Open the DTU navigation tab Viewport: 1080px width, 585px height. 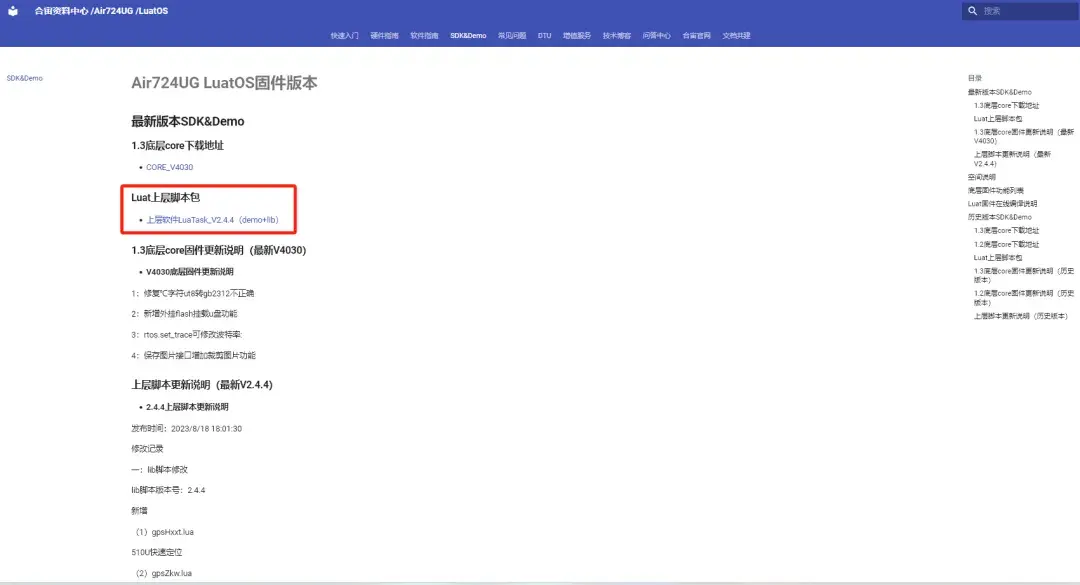coord(544,36)
